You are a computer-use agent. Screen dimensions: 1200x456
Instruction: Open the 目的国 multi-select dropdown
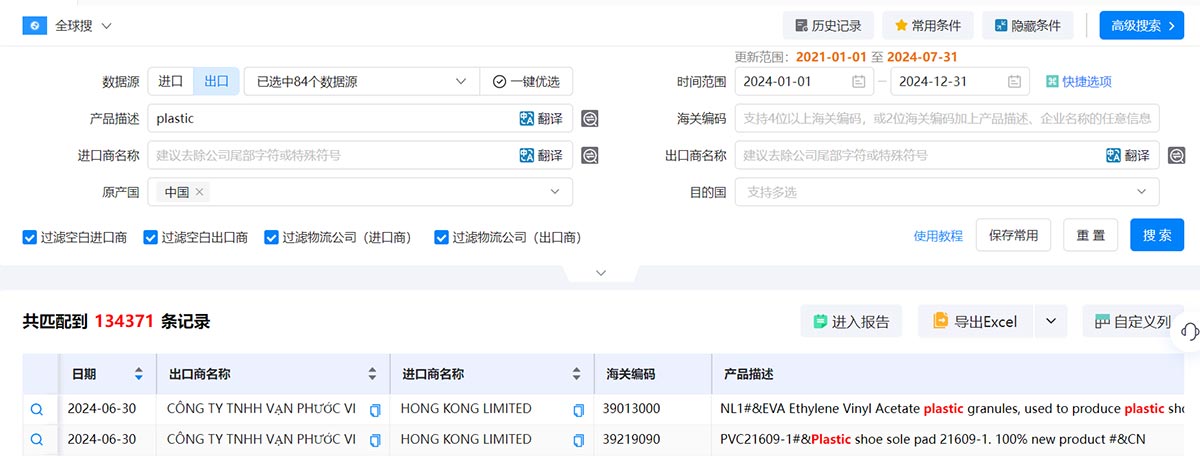pyautogui.click(x=947, y=192)
